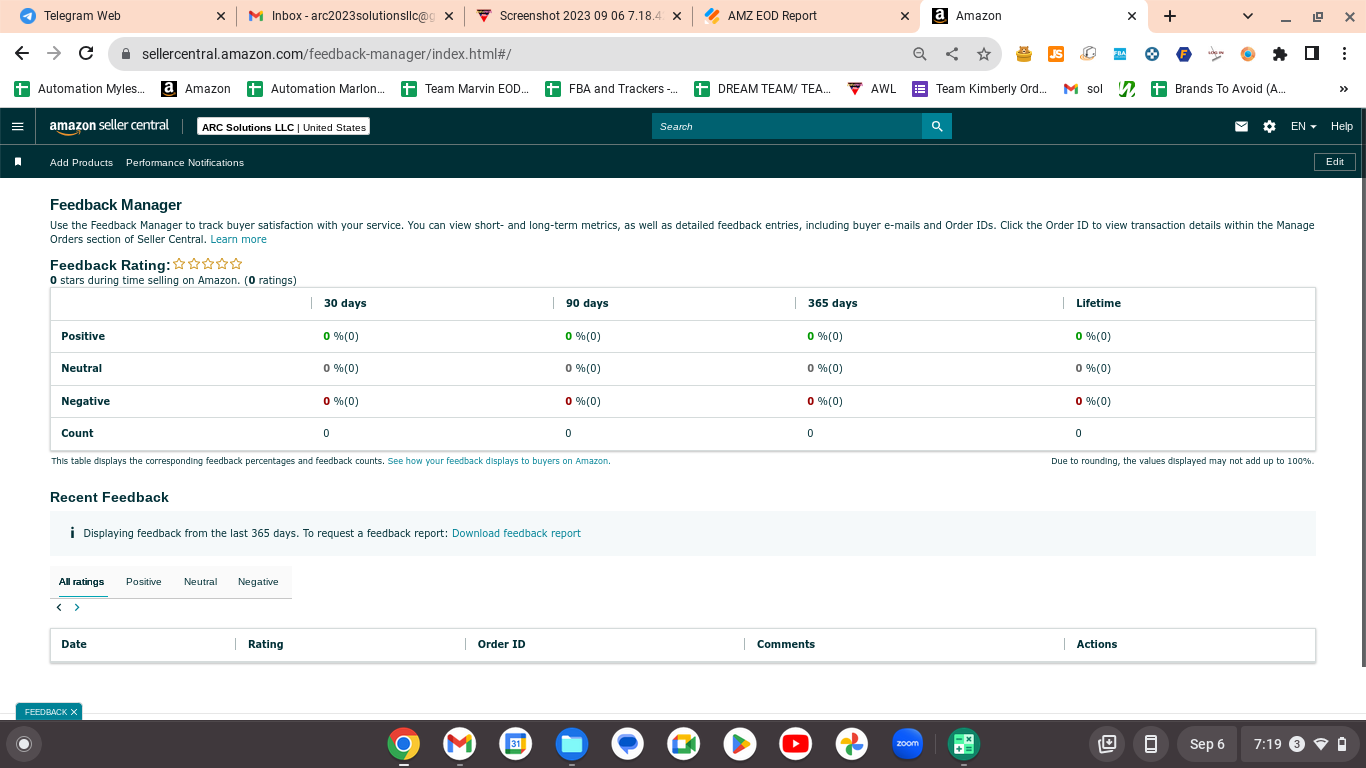Viewport: 1366px width, 768px height.
Task: Reload the page with the refresh icon
Action: pyautogui.click(x=86, y=54)
